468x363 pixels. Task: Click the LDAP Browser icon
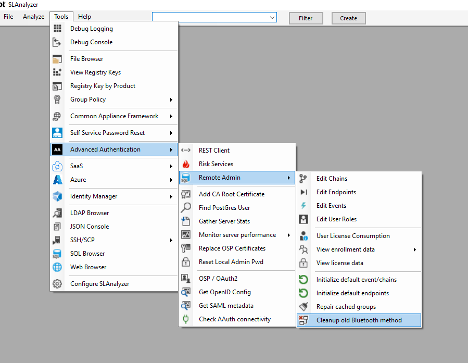(57, 213)
